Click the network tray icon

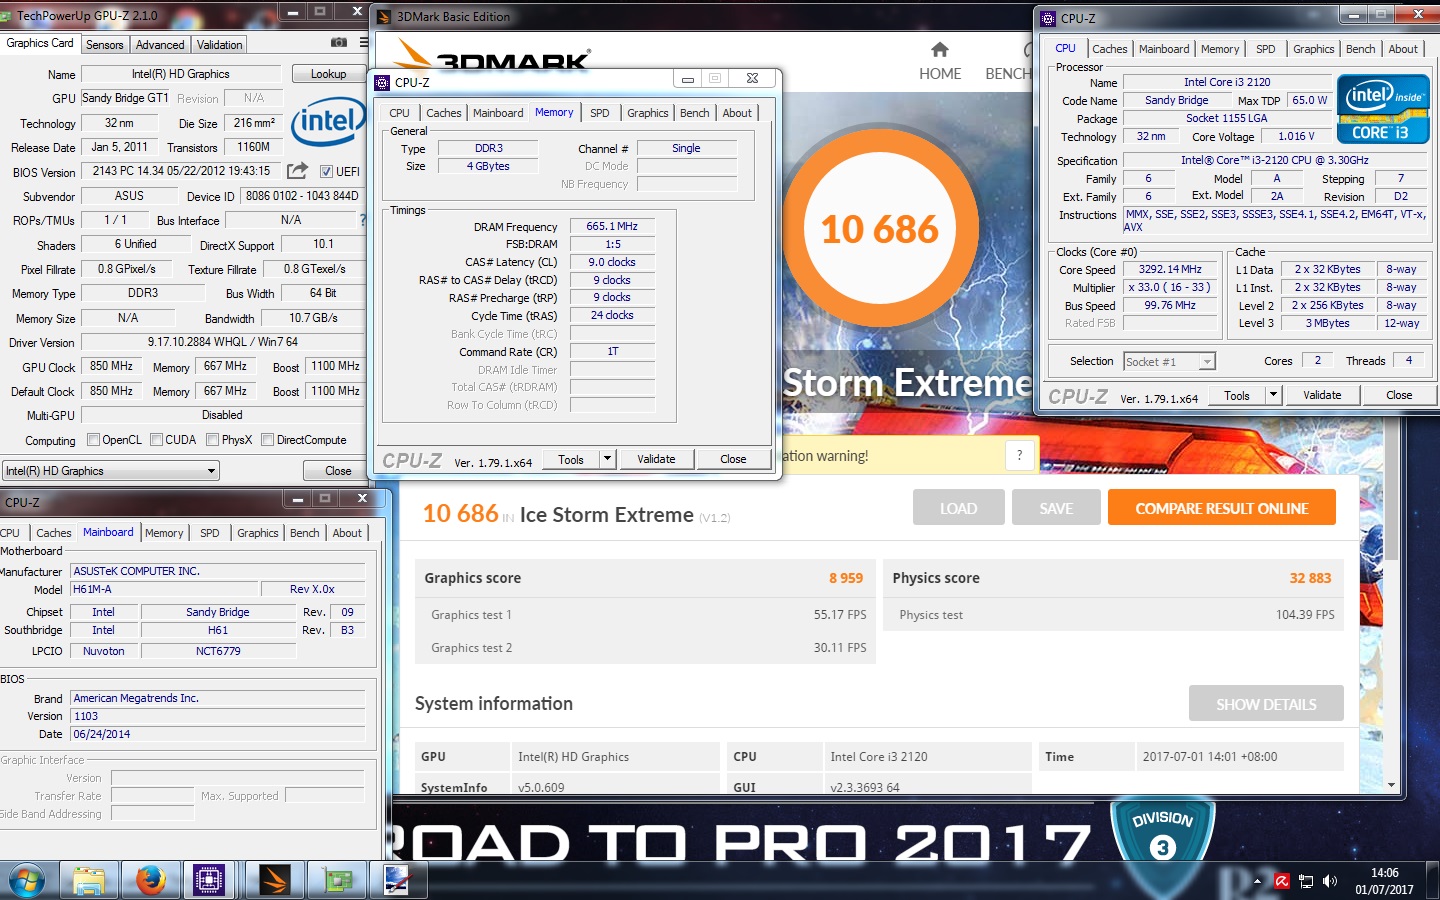pyautogui.click(x=1306, y=881)
